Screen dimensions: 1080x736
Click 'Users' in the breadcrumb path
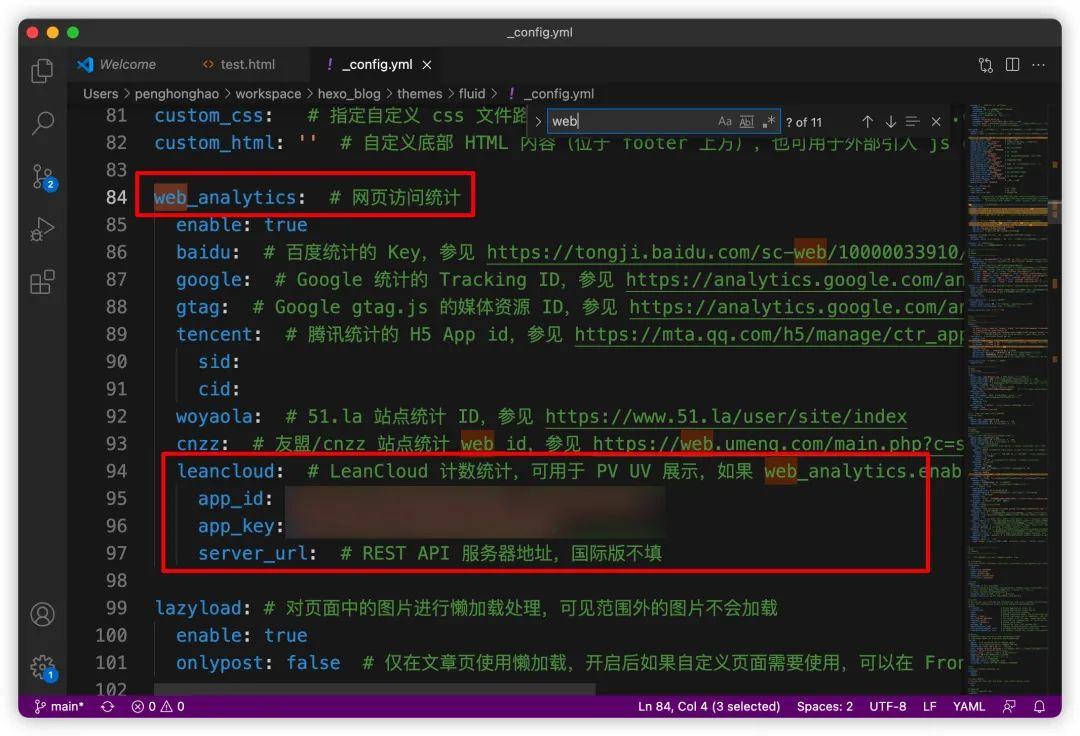[101, 94]
